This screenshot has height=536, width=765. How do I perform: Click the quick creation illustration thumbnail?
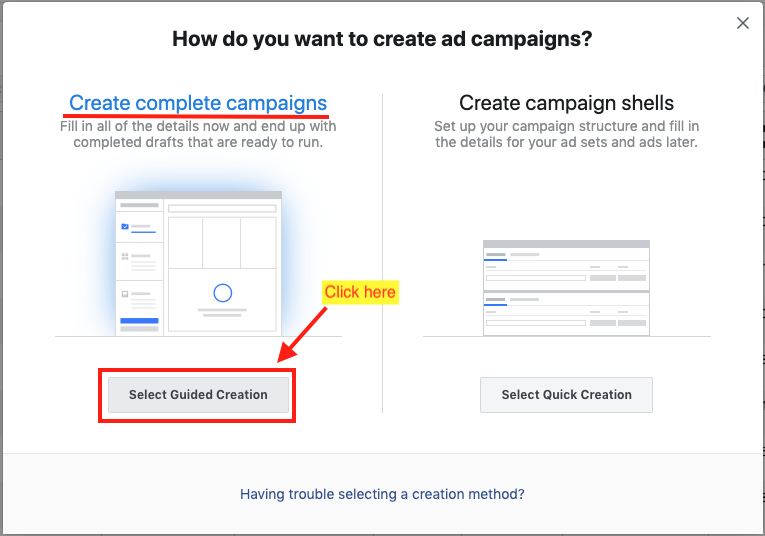(566, 287)
